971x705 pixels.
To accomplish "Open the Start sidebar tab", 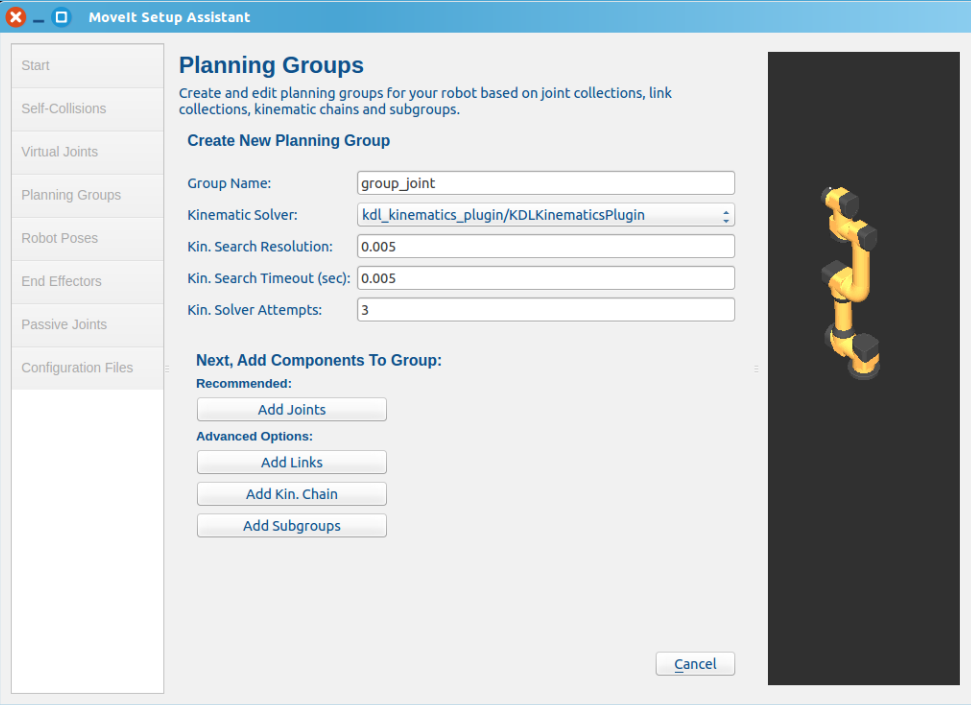I will (87, 66).
